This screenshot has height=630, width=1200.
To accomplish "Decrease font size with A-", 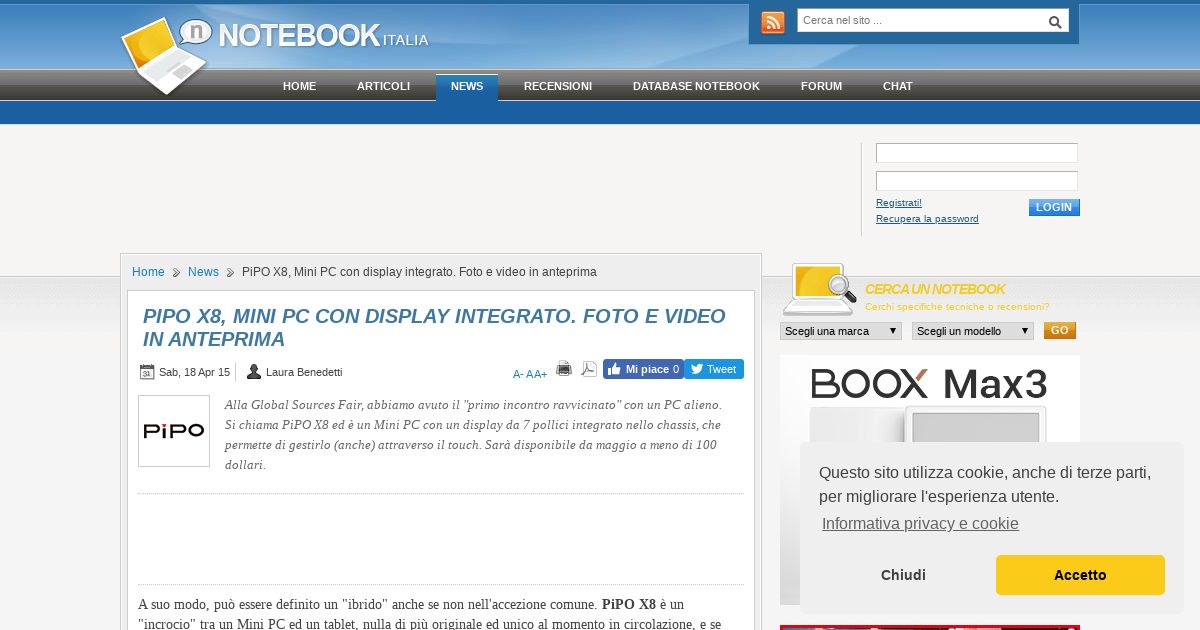I will (518, 374).
